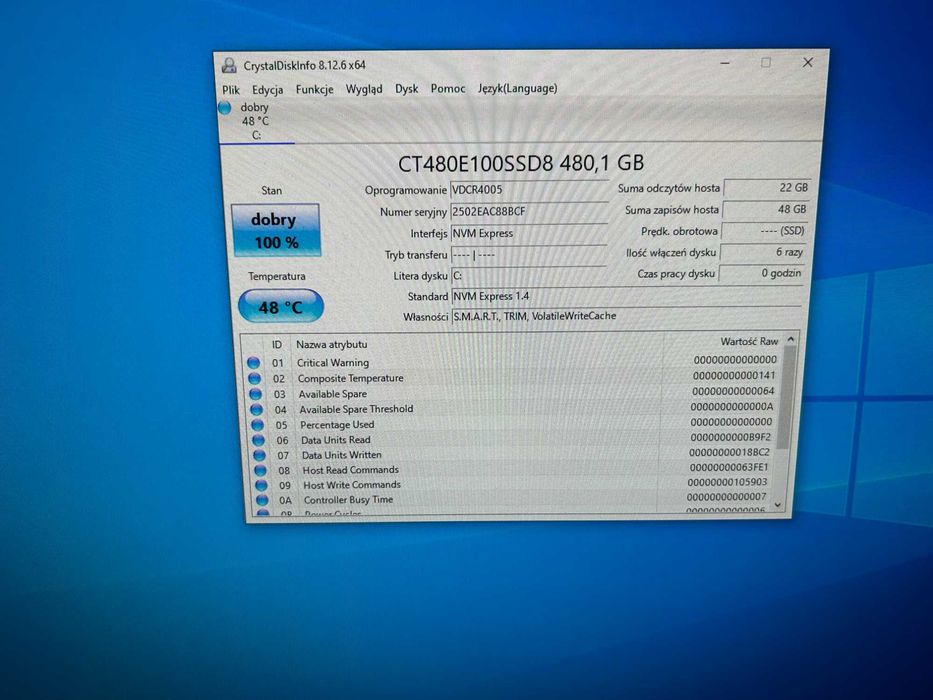This screenshot has height=700, width=933.
Task: Select the Critical Warning attribute row
Action: tap(512, 361)
